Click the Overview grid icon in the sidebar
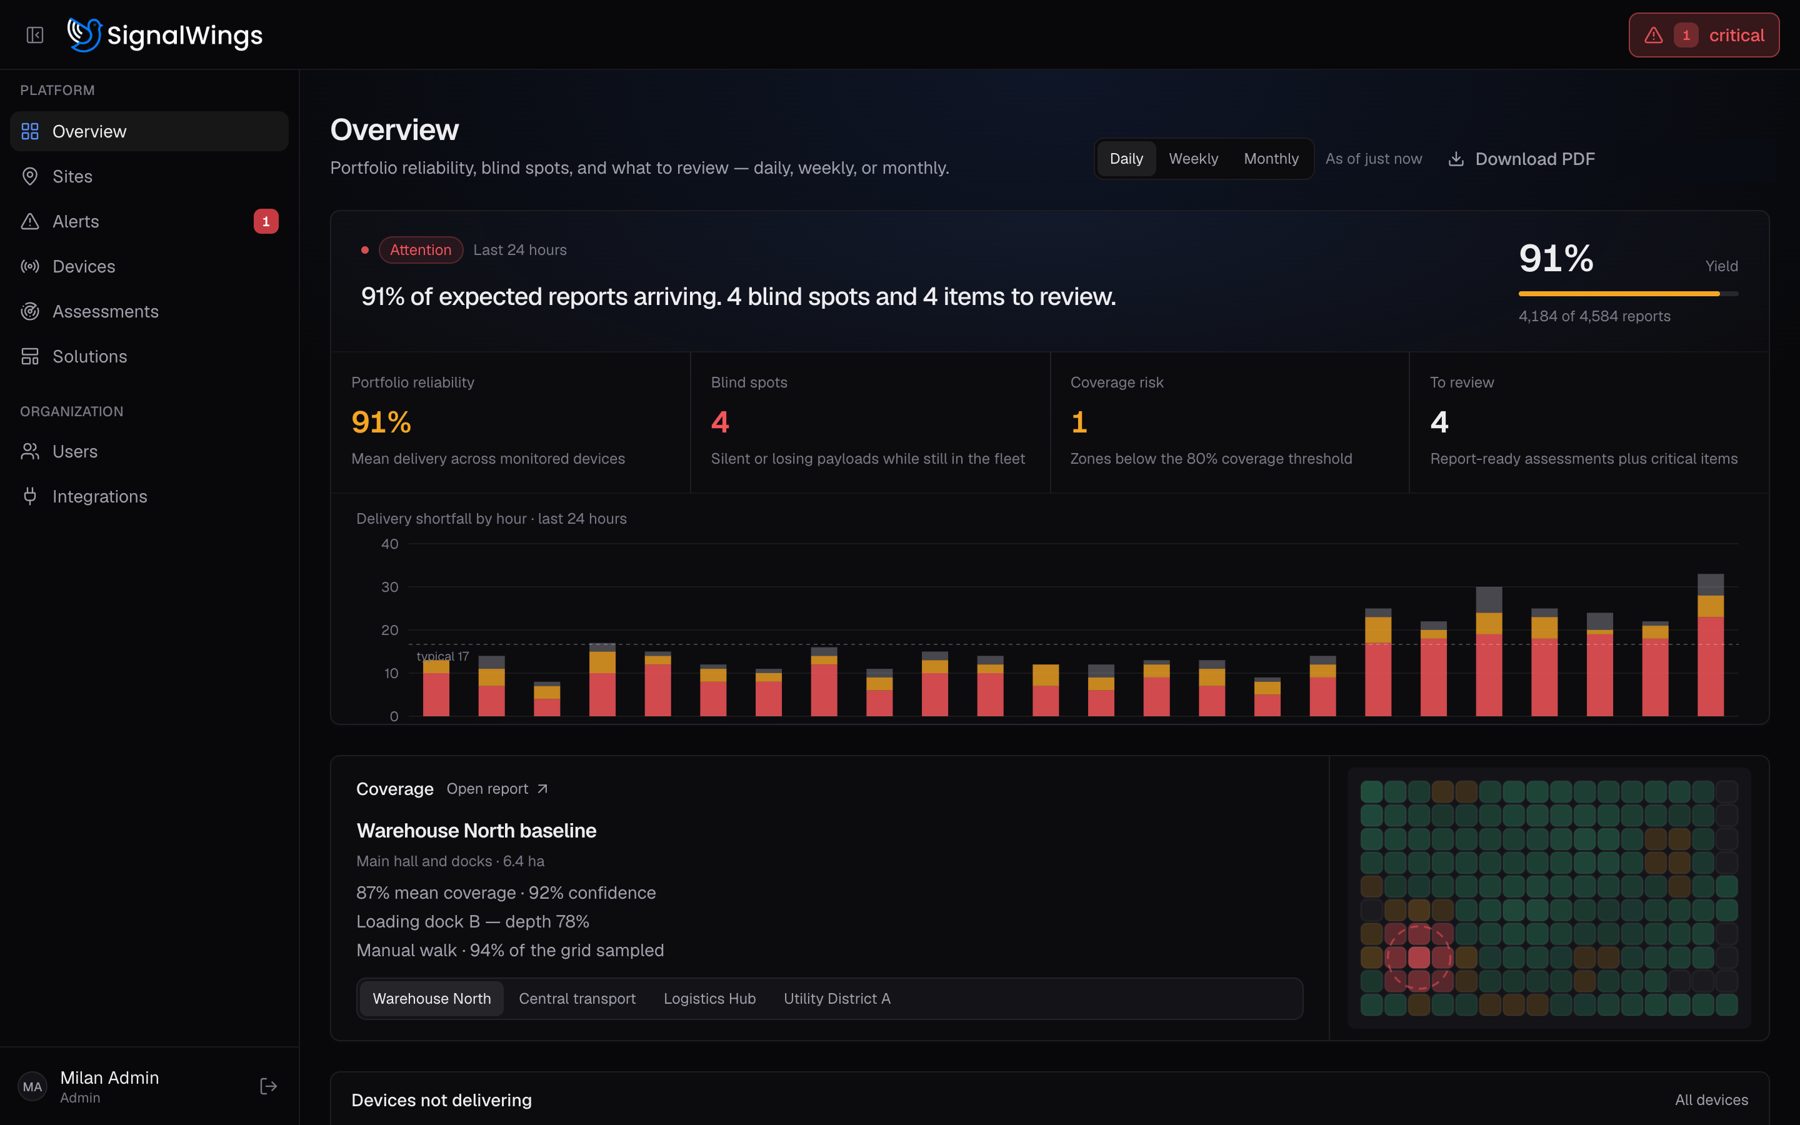The image size is (1800, 1125). click(30, 131)
